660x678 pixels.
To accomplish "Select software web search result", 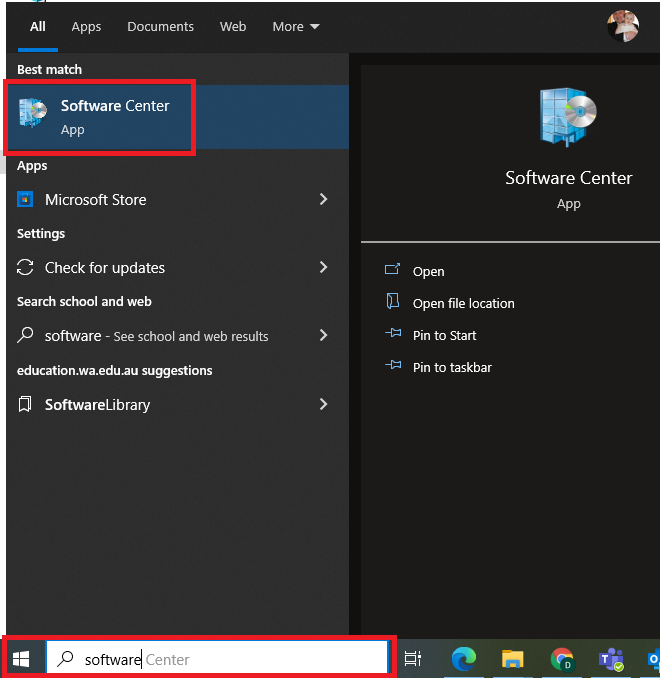I will coord(178,336).
